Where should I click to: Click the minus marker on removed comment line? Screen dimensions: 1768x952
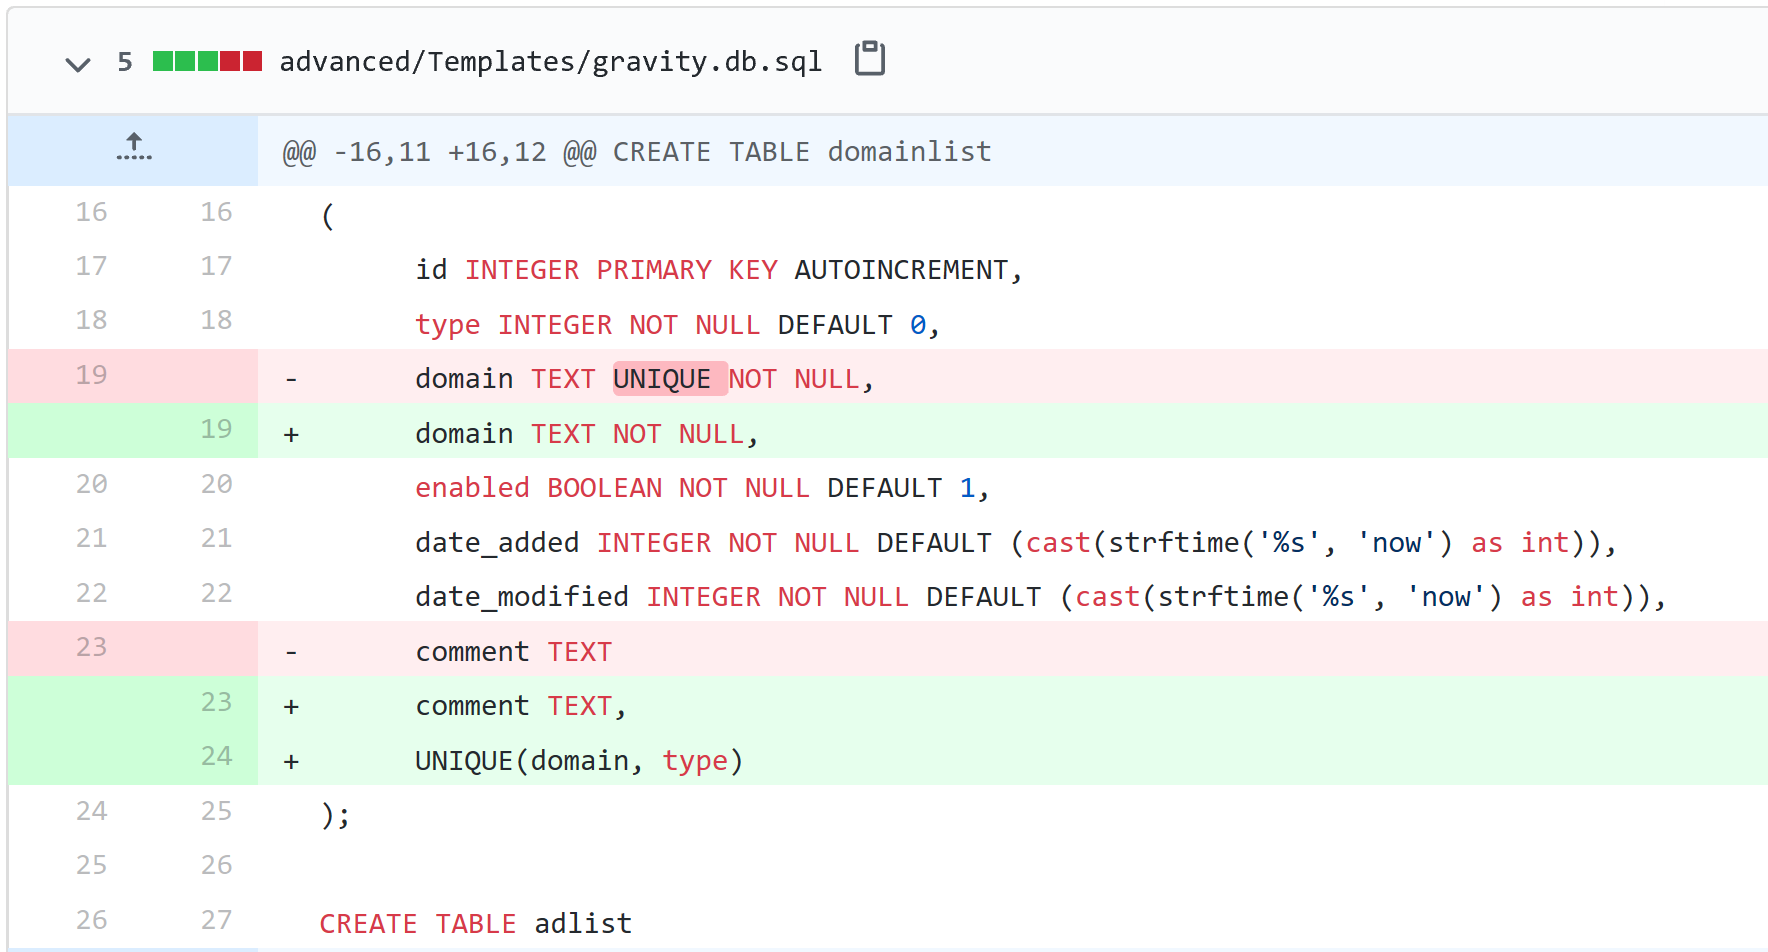tap(291, 653)
